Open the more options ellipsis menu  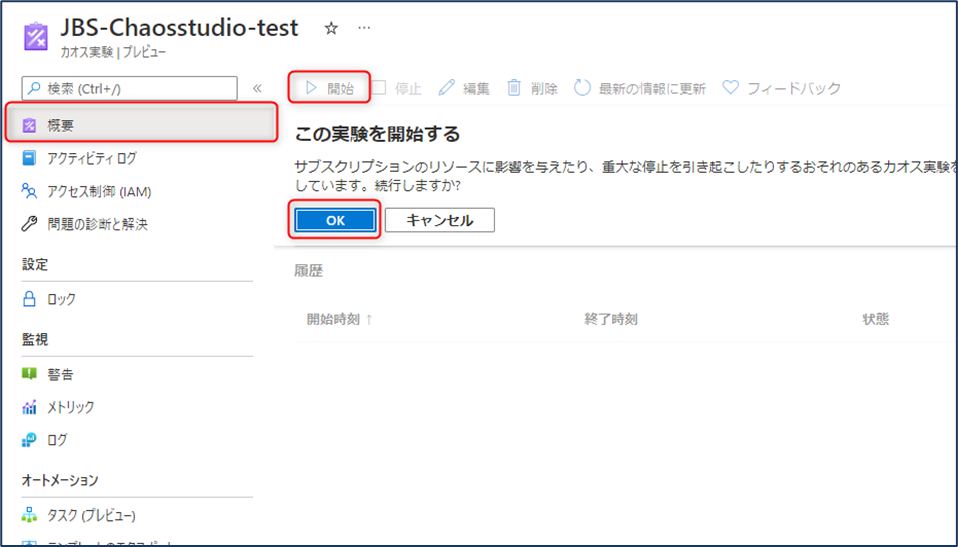point(364,28)
